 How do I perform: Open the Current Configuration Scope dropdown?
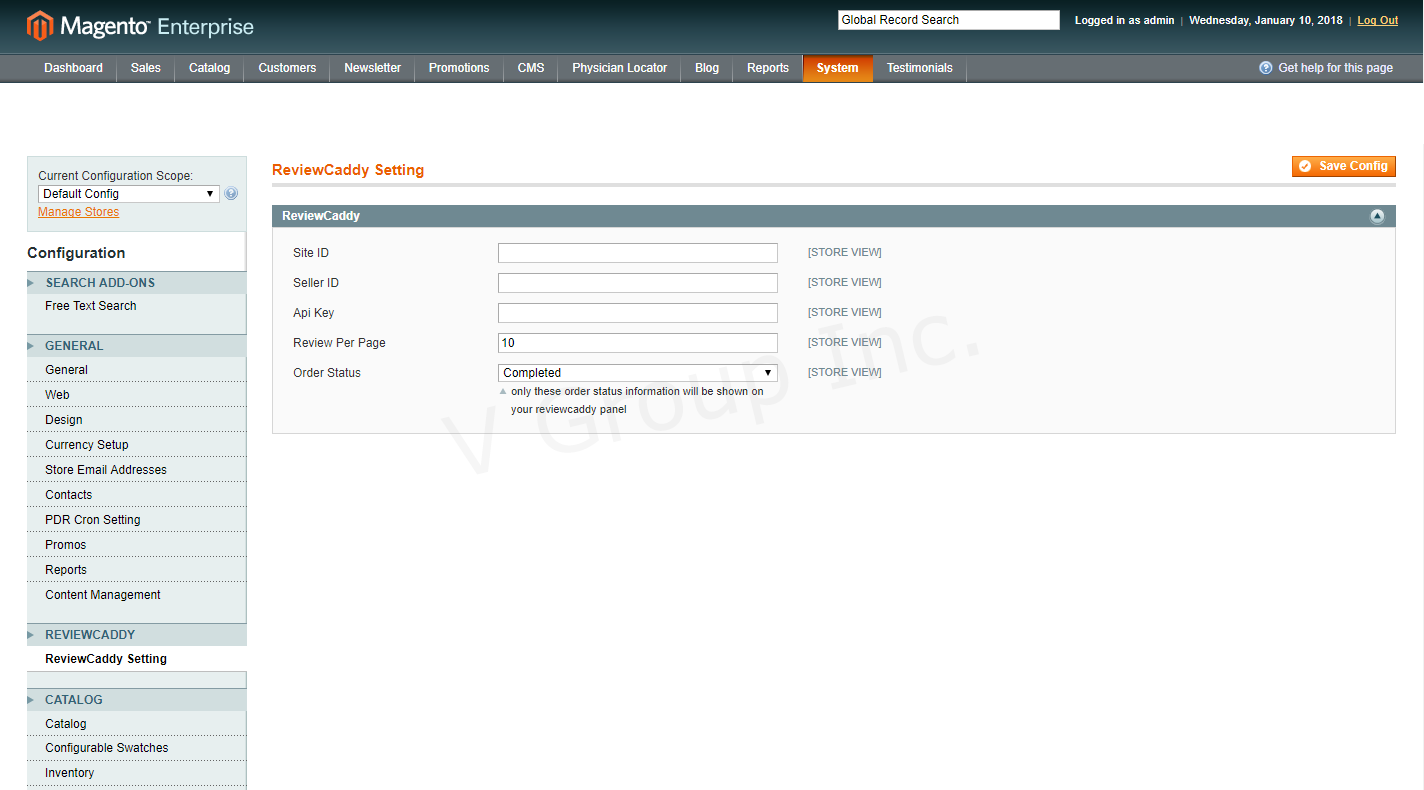pos(128,194)
